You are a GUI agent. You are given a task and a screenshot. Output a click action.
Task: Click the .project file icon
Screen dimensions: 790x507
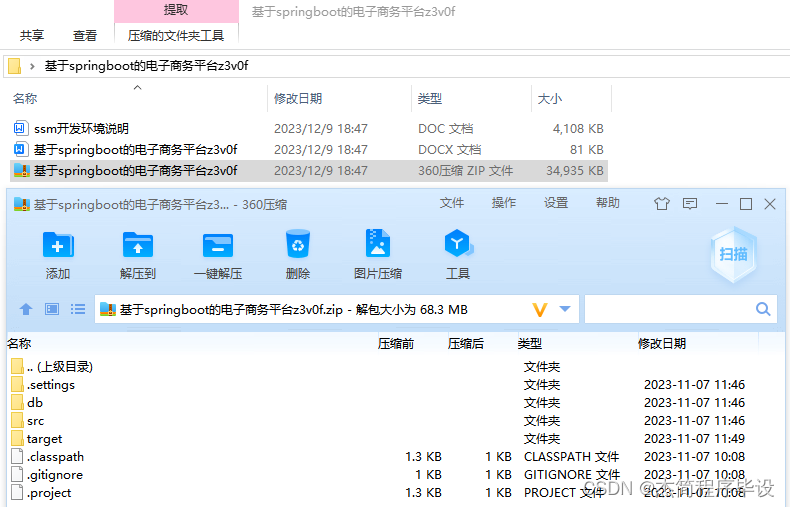(x=17, y=492)
